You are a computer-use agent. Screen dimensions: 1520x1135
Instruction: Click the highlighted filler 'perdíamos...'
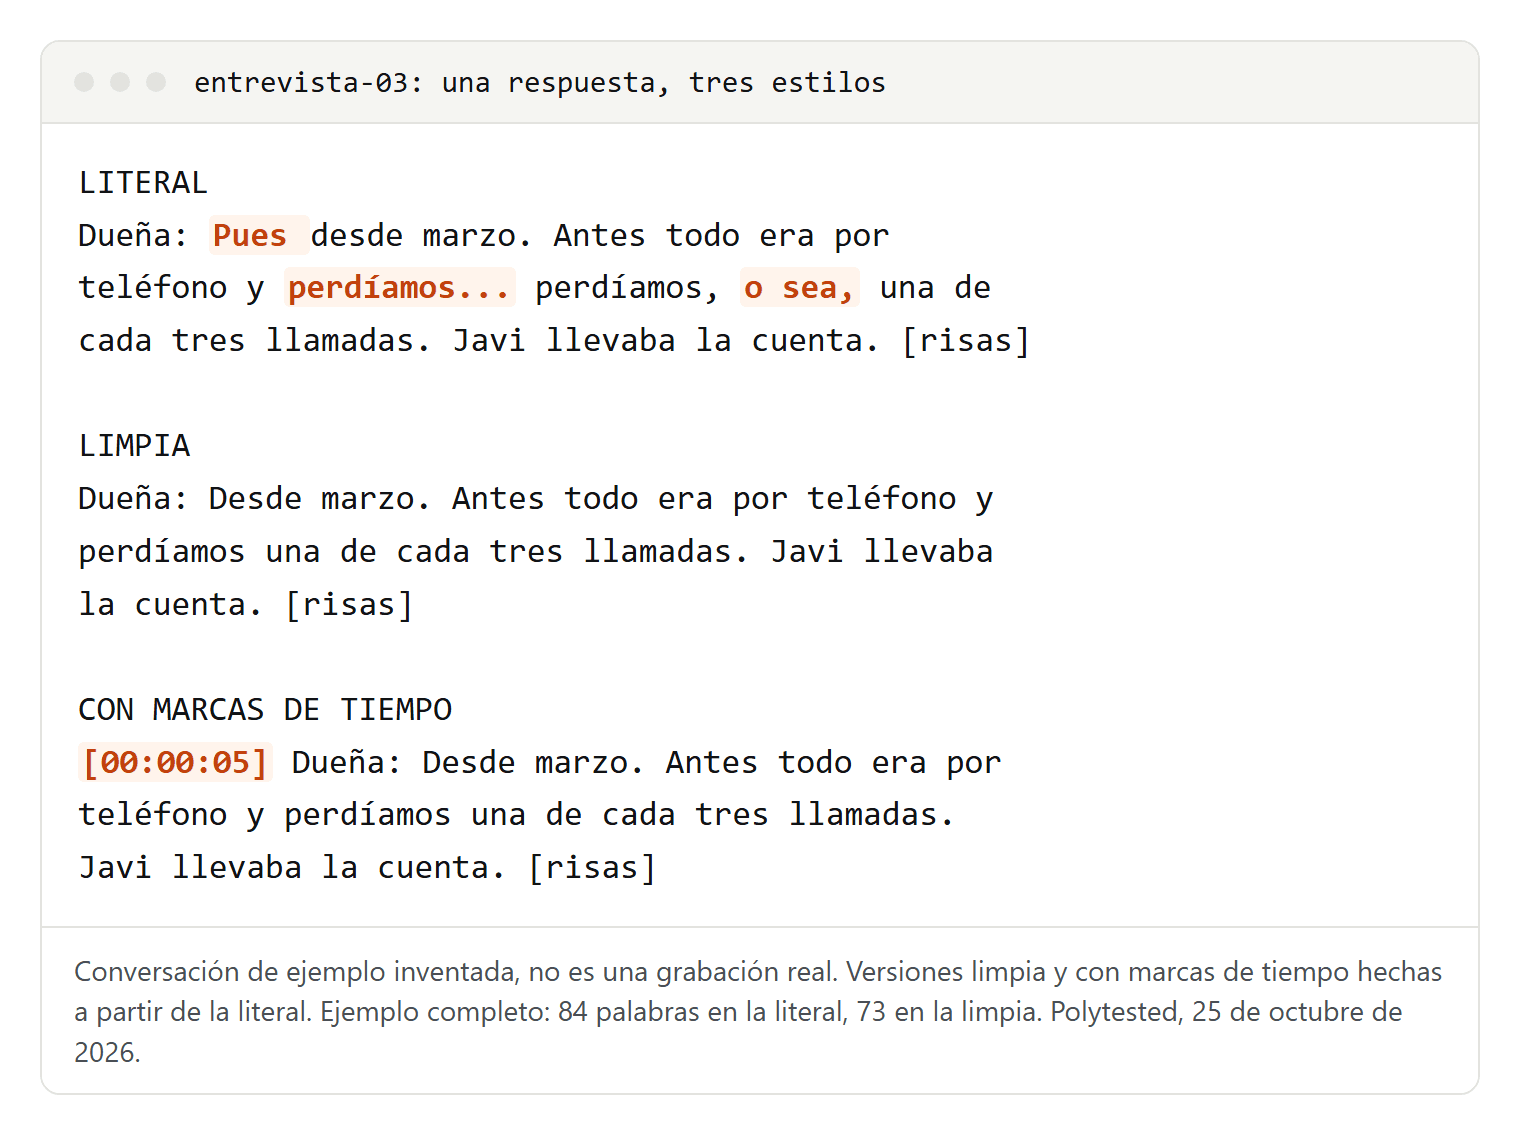[399, 288]
